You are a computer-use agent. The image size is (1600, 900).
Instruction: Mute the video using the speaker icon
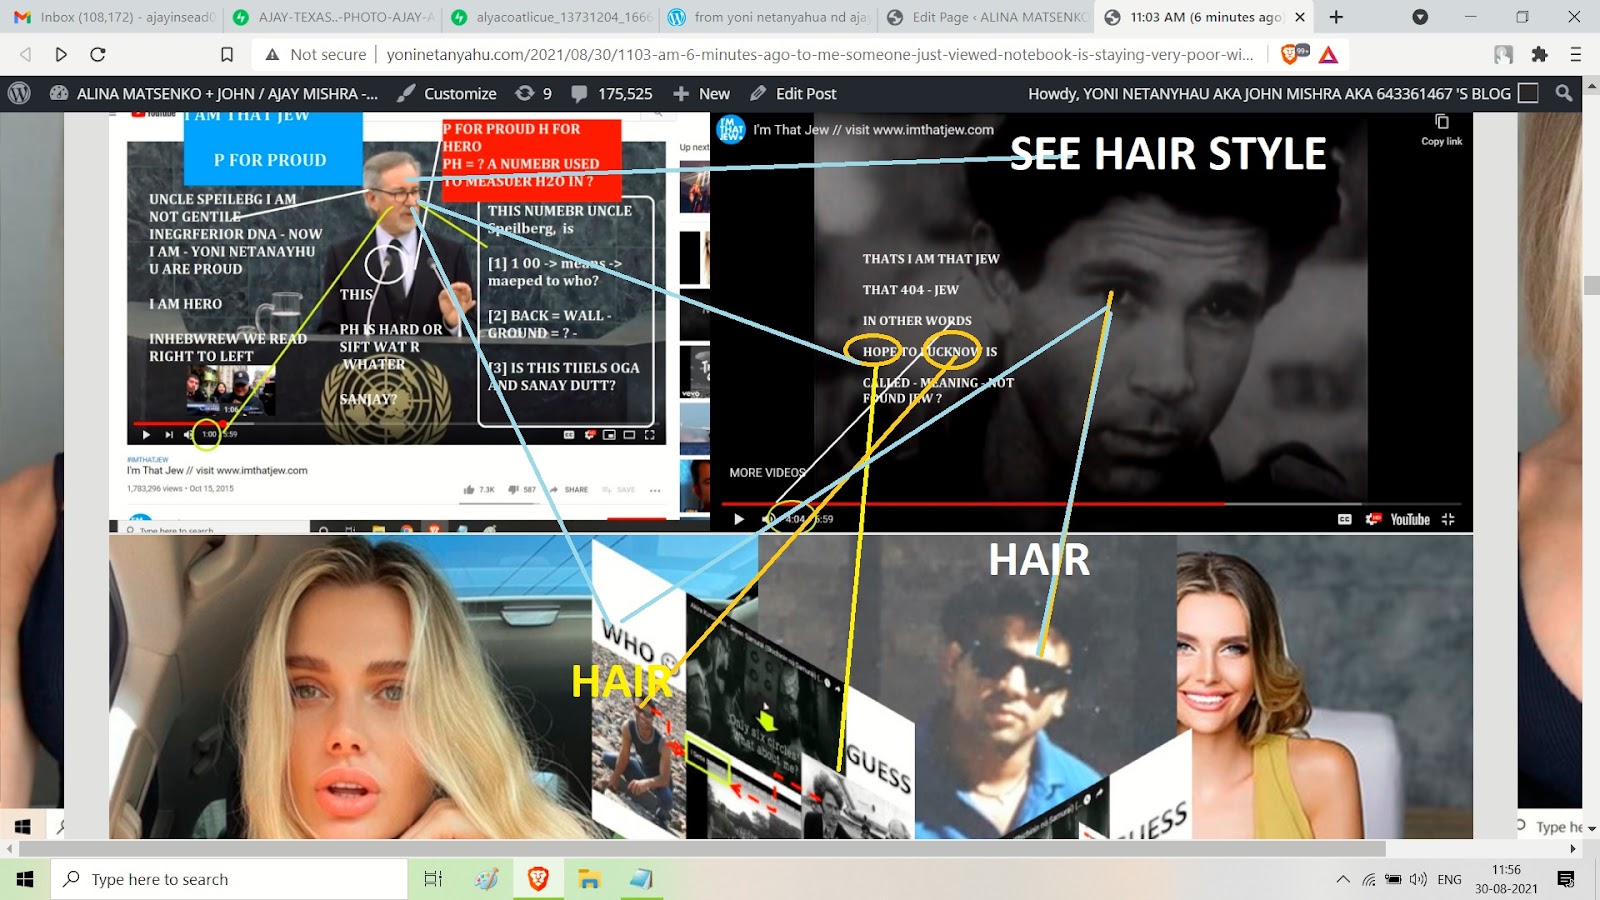(x=768, y=519)
